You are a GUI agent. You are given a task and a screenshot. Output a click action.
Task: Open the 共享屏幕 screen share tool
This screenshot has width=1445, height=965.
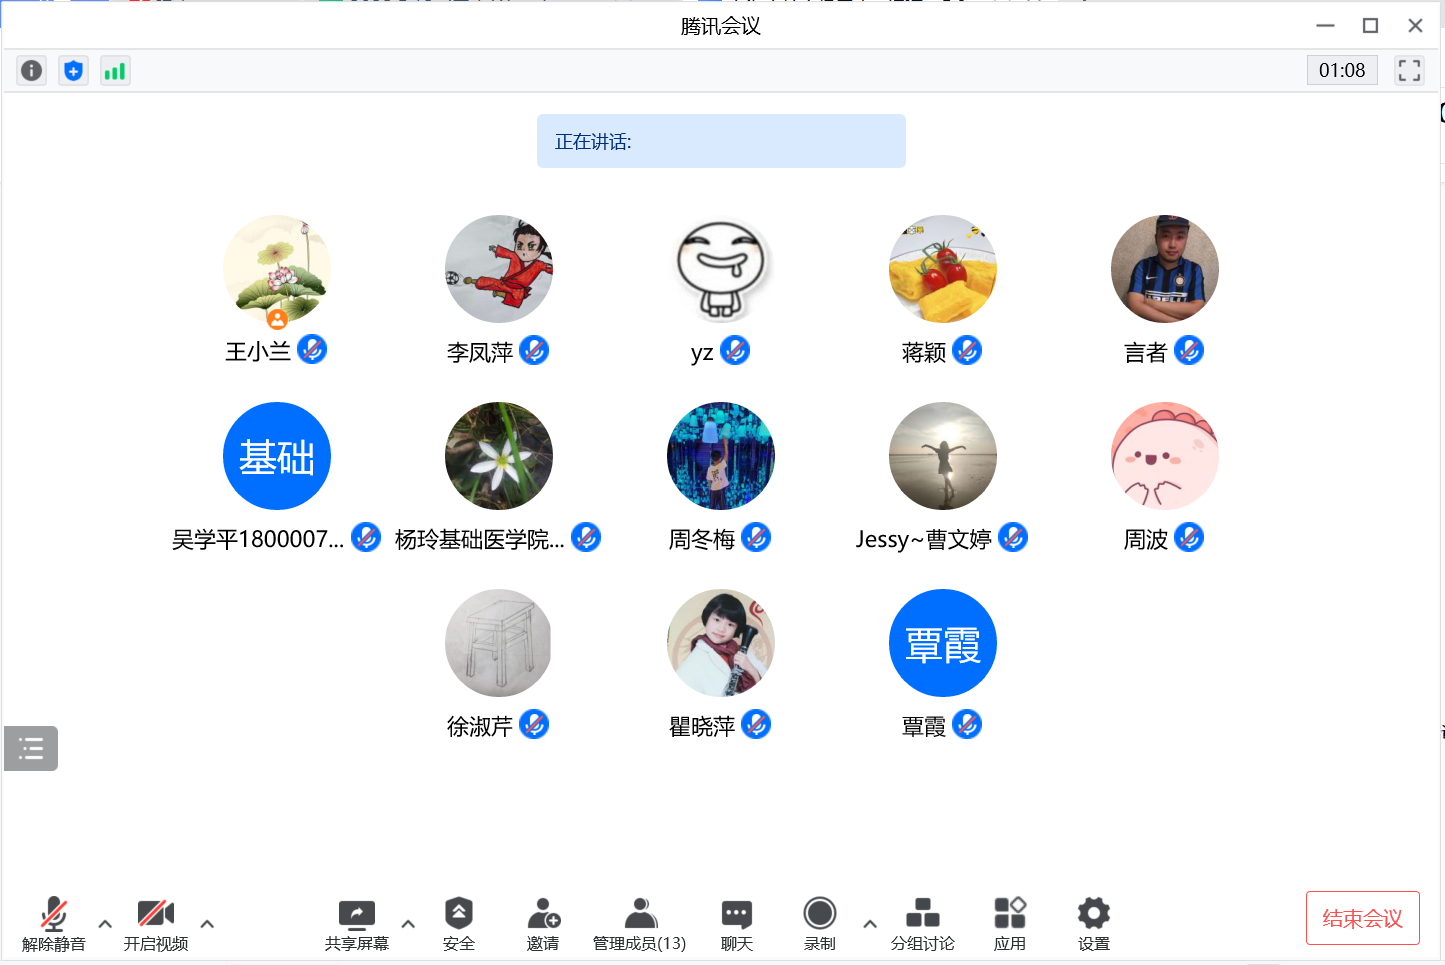click(x=356, y=923)
